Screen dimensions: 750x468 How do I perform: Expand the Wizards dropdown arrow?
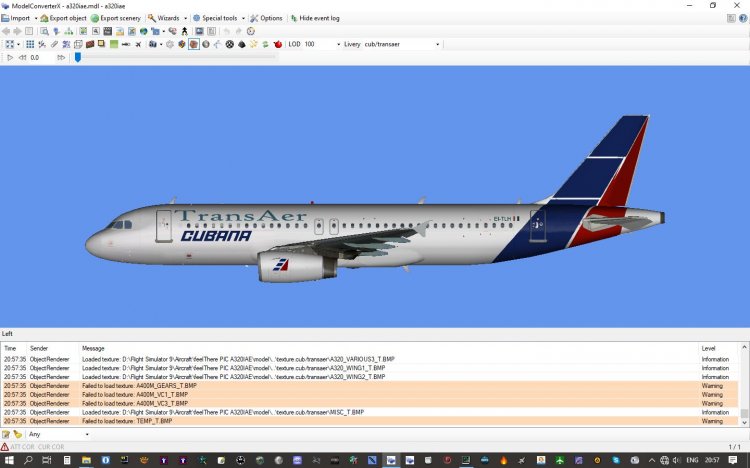click(186, 18)
